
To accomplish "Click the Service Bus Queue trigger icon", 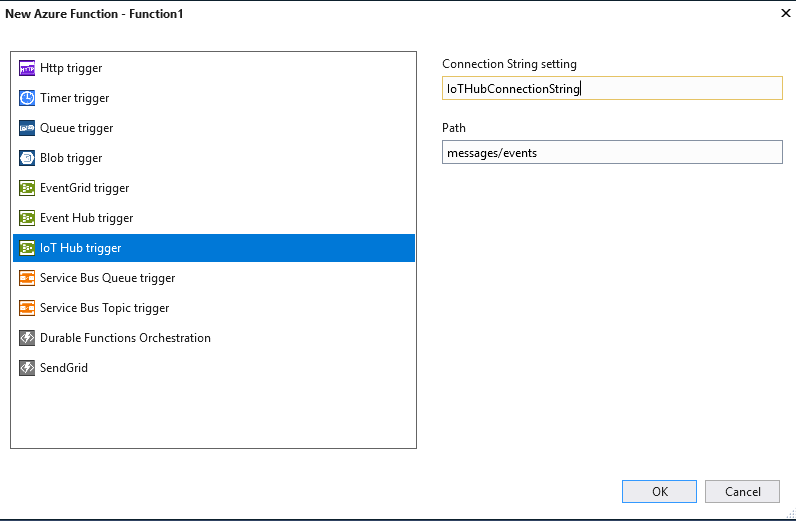I will tap(27, 278).
